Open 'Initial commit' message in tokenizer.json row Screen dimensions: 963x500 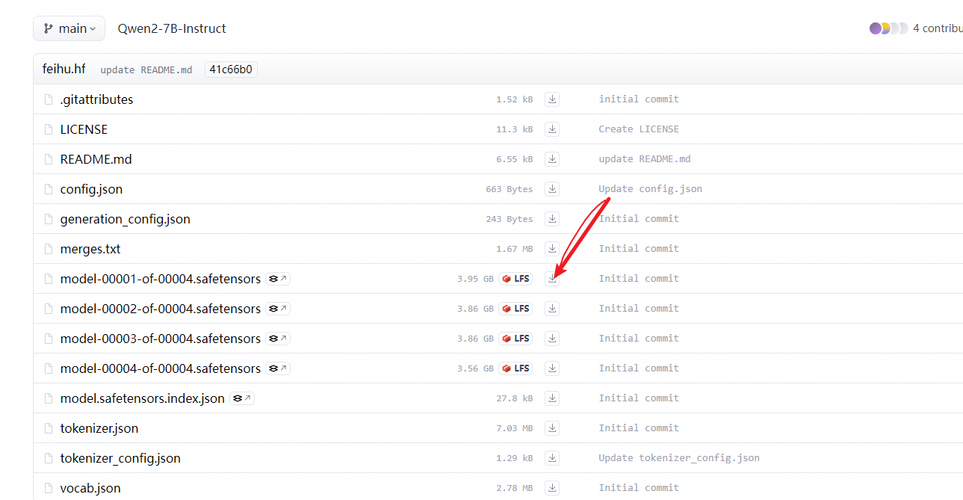point(639,428)
